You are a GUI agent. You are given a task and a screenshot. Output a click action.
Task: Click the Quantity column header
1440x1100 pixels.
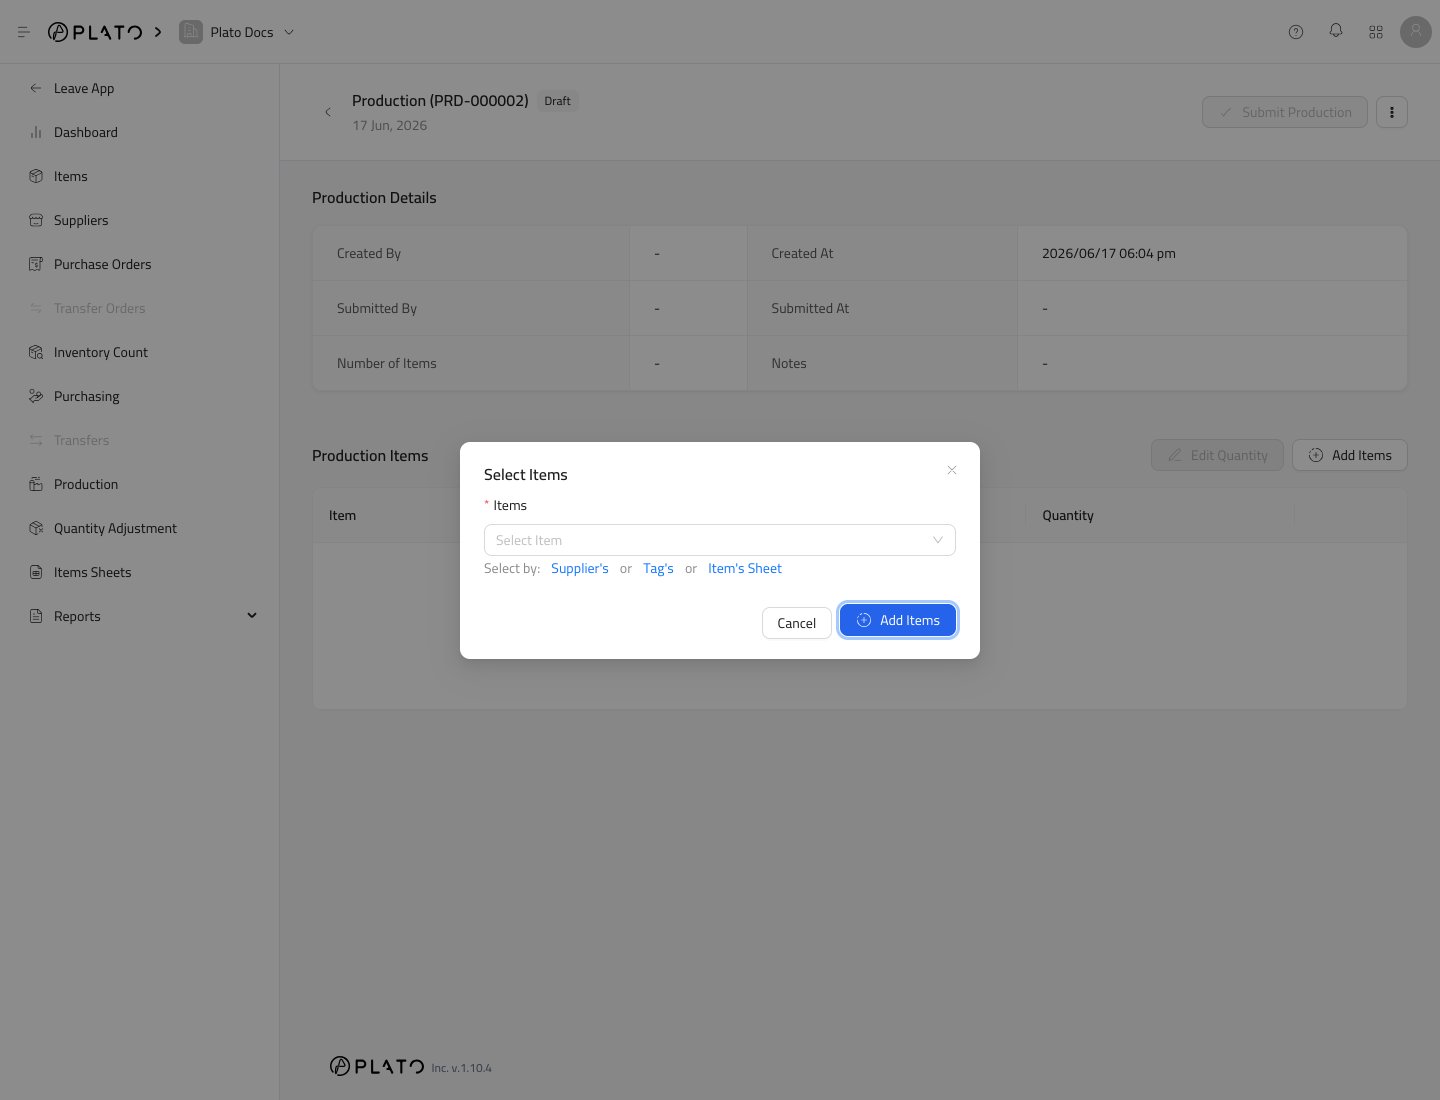(1068, 515)
